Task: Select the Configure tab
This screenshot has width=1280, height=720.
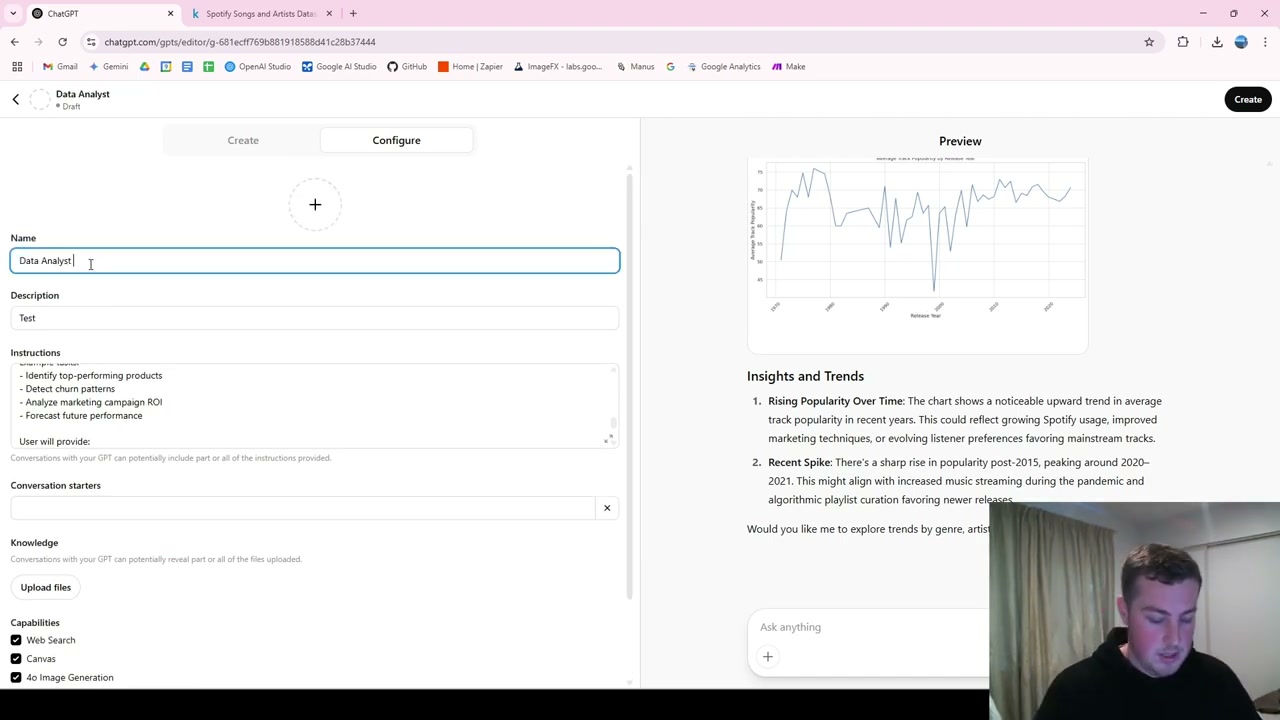Action: 396,140
